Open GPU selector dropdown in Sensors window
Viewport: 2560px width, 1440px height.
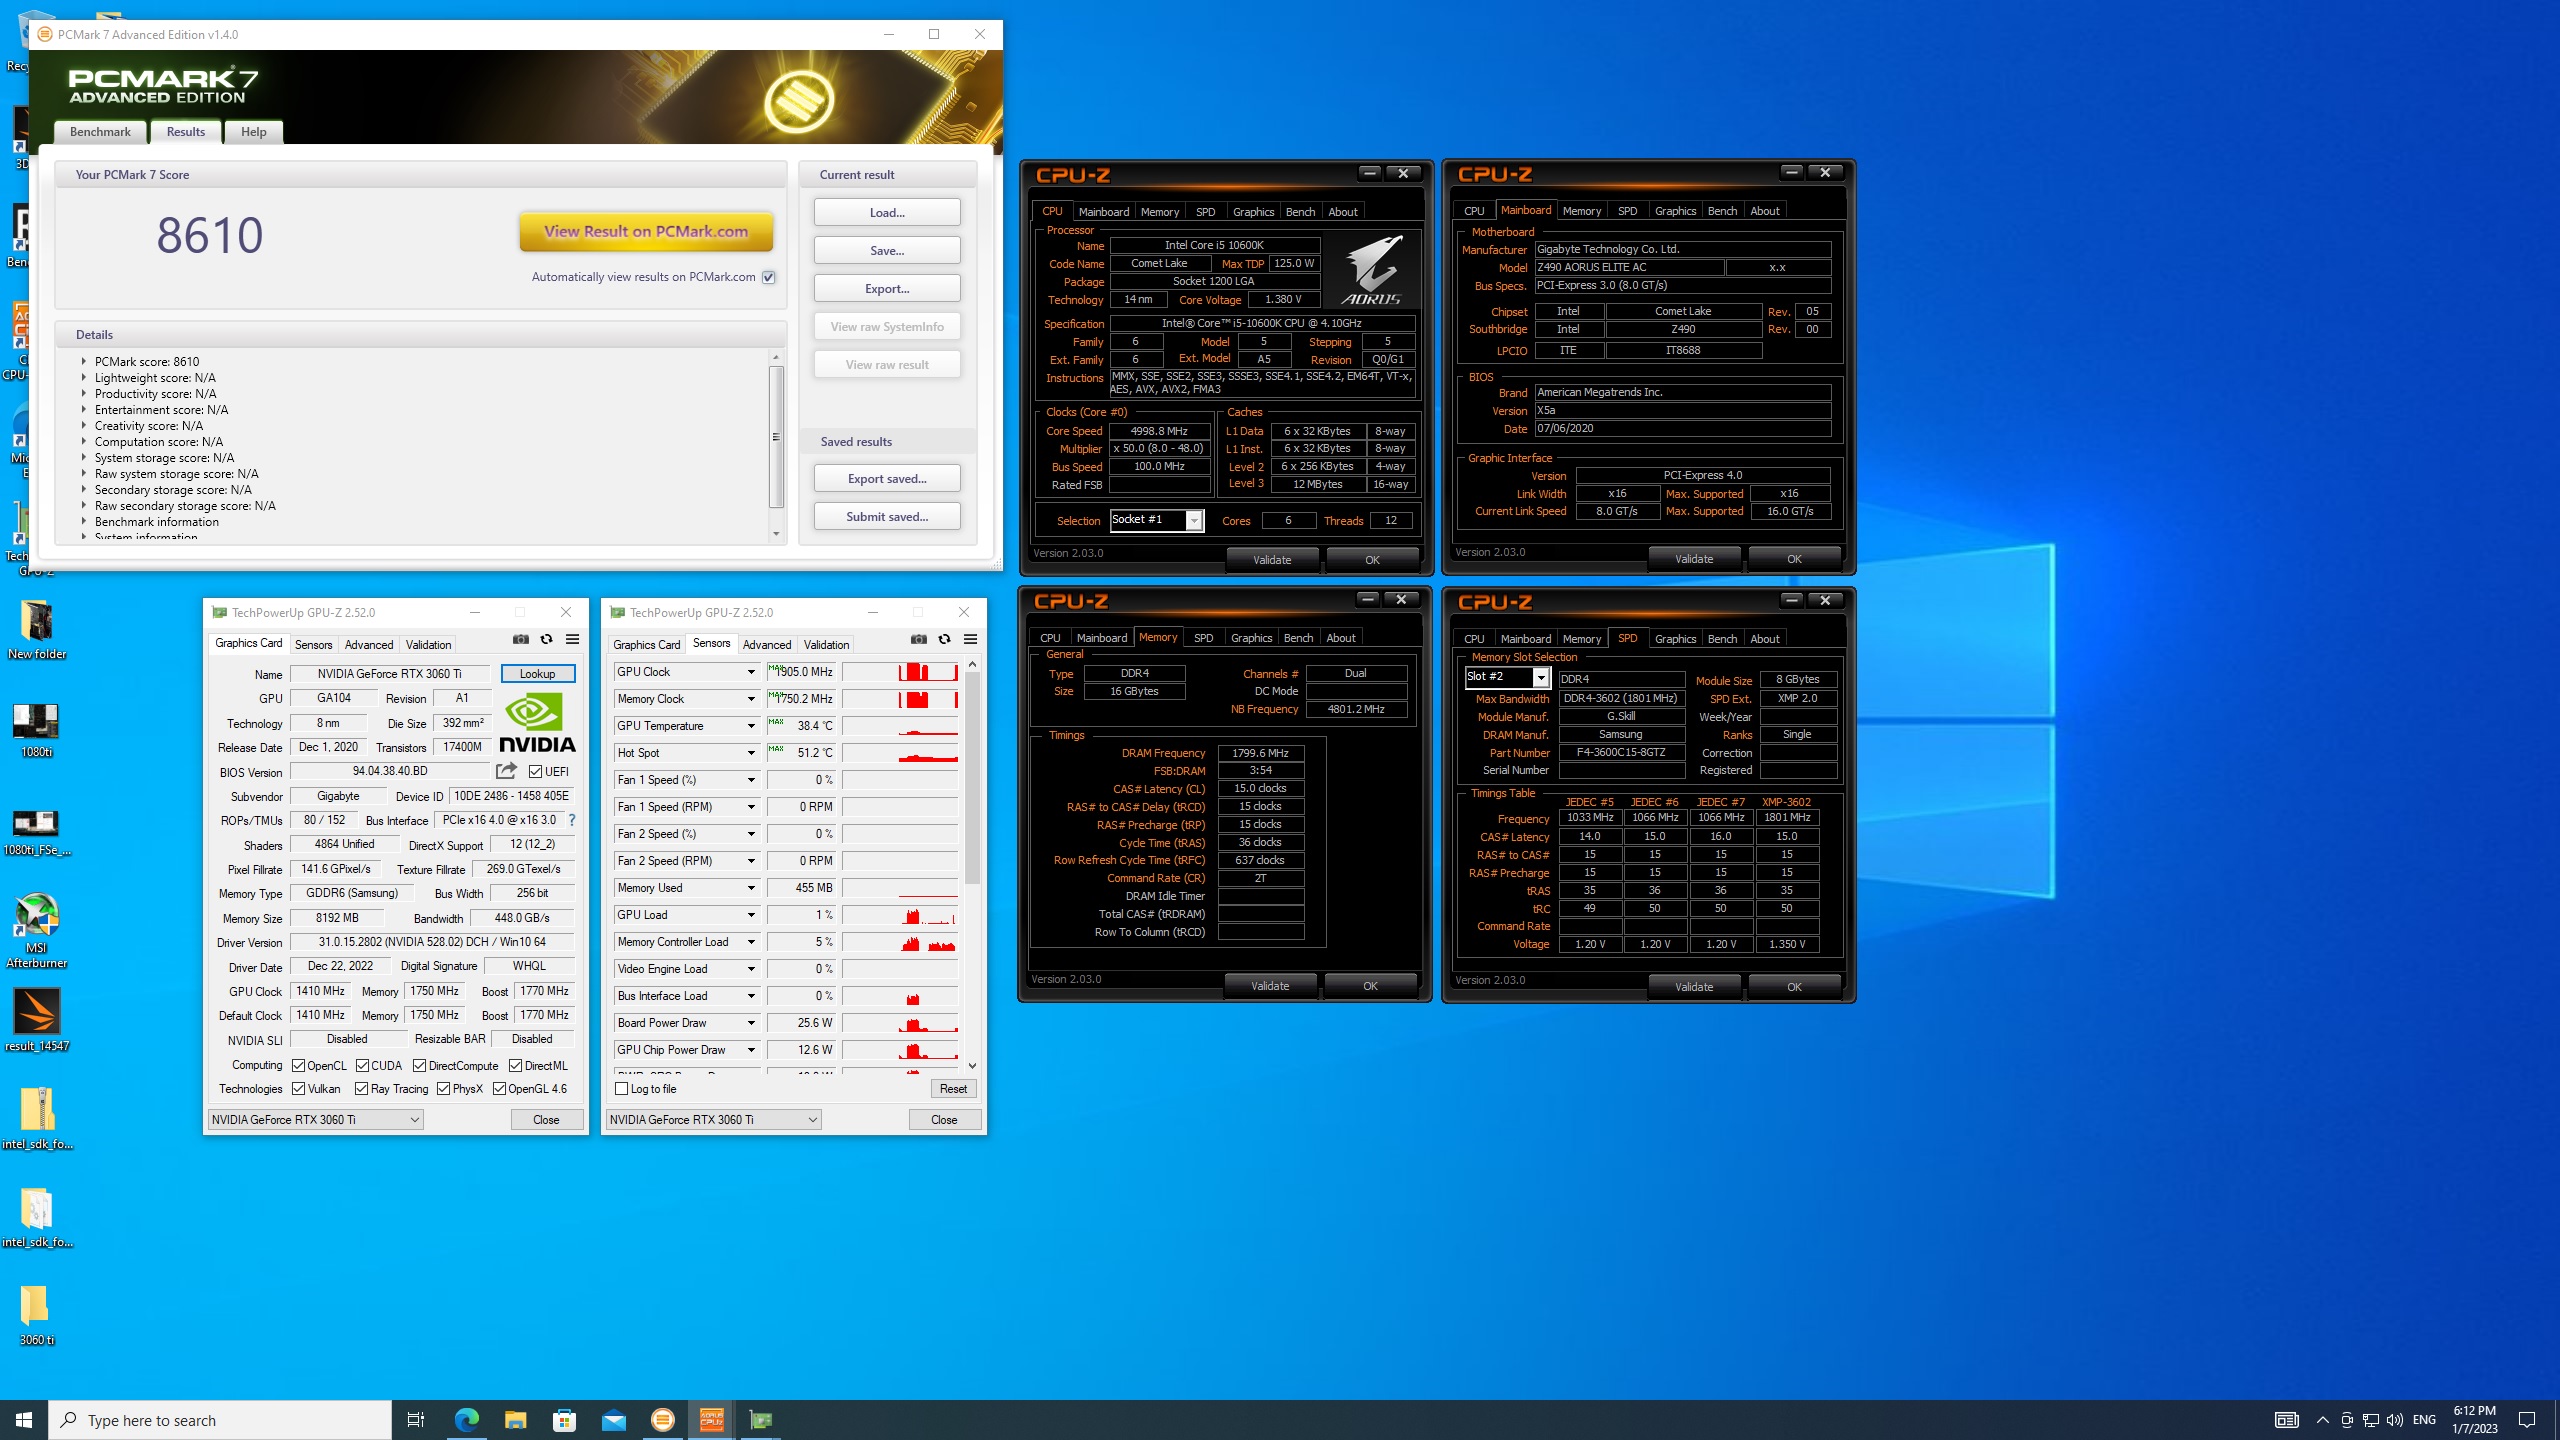714,1120
